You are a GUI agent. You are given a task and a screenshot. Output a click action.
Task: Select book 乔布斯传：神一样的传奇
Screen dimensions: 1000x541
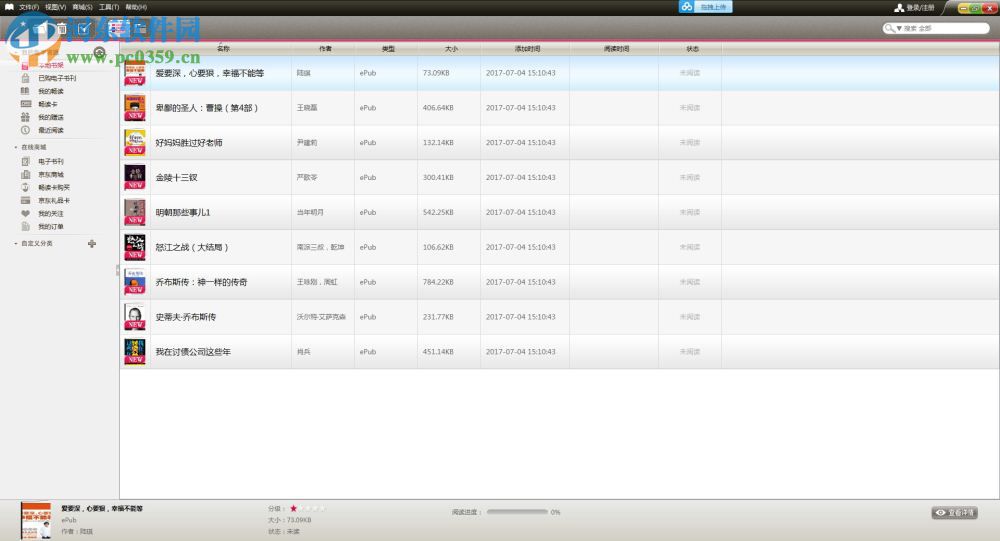click(559, 282)
